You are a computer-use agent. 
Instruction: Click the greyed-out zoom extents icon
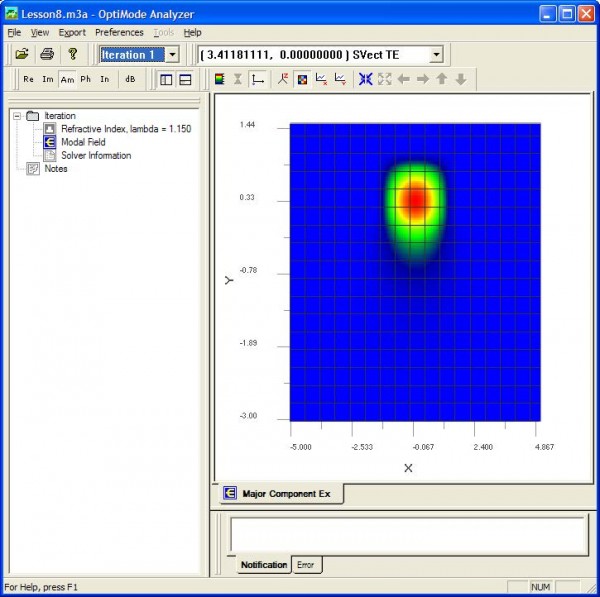point(385,79)
